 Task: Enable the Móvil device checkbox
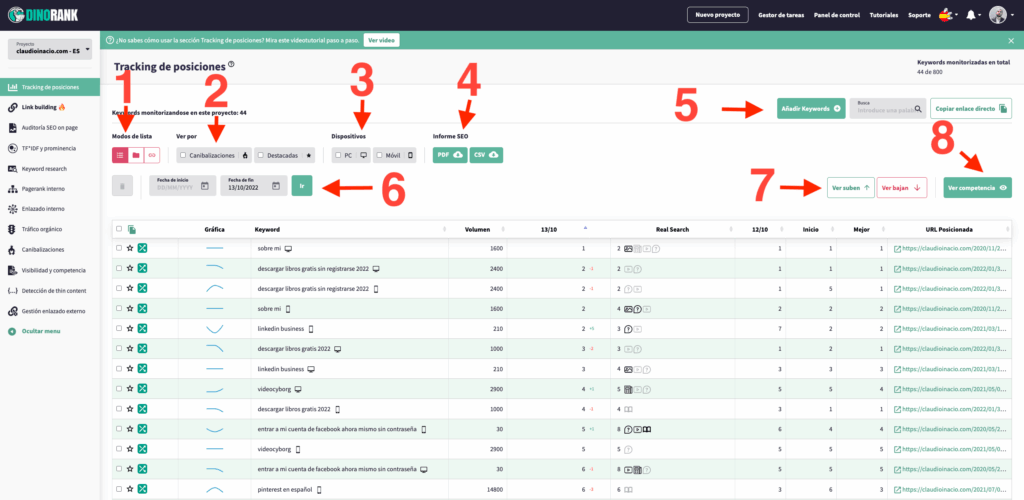[379, 155]
